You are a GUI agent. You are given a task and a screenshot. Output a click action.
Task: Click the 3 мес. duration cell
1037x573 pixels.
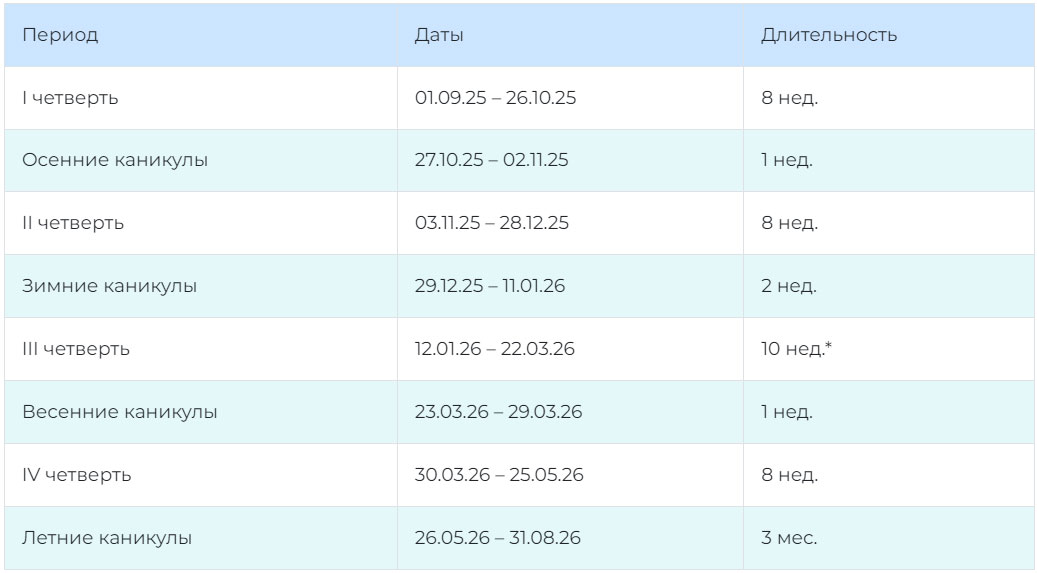click(788, 538)
